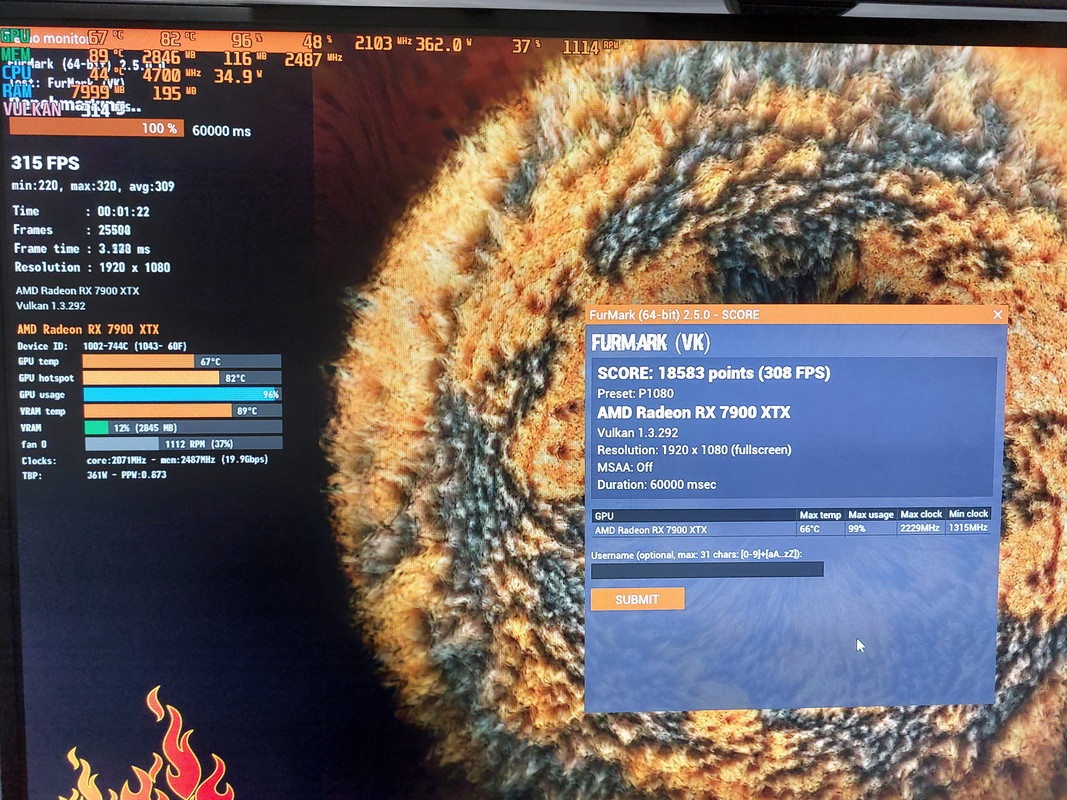Click the GPU temp 67°C bar
This screenshot has height=800, width=1067.
182,361
